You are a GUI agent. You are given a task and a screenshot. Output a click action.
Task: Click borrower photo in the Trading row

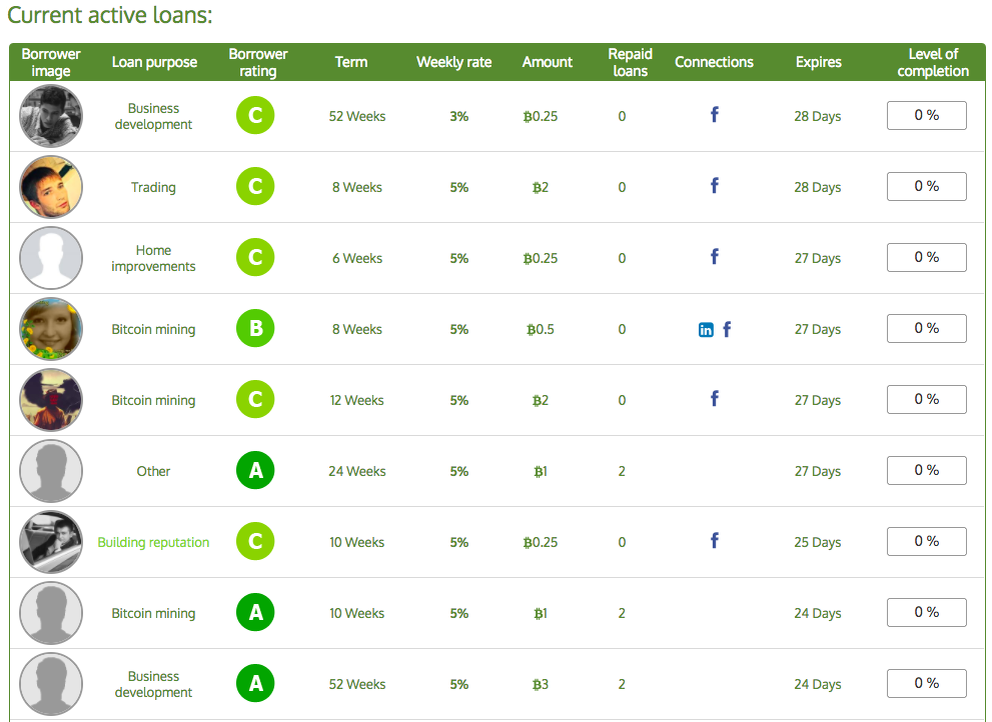(x=51, y=187)
